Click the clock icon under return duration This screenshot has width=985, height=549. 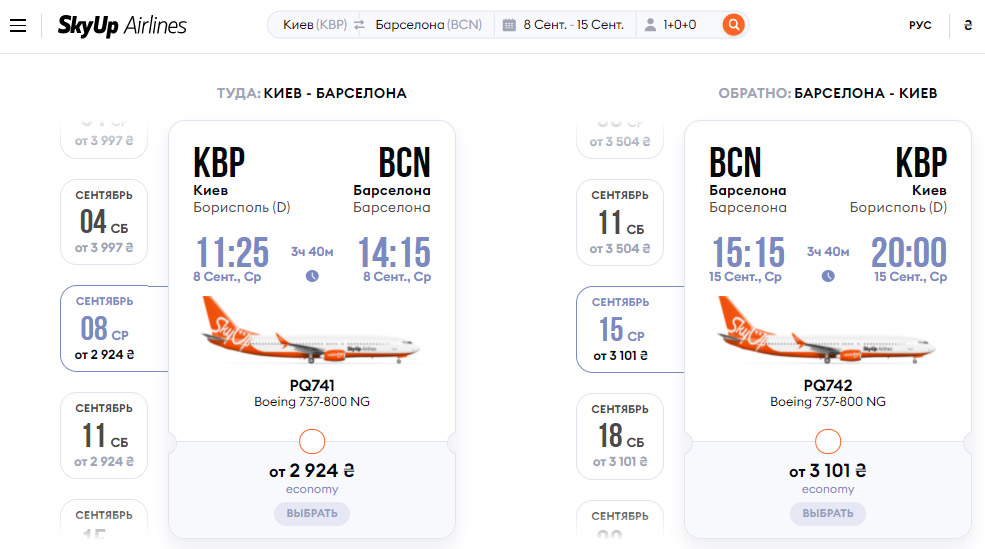tap(828, 276)
